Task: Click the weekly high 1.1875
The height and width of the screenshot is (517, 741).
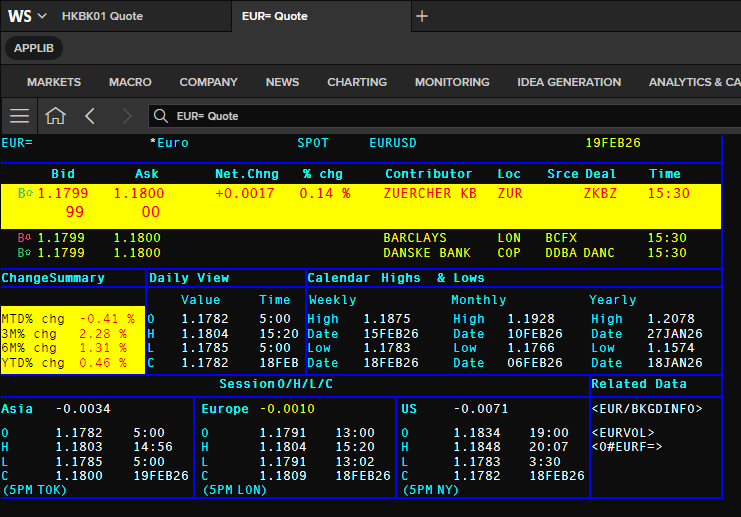Action: tap(387, 319)
